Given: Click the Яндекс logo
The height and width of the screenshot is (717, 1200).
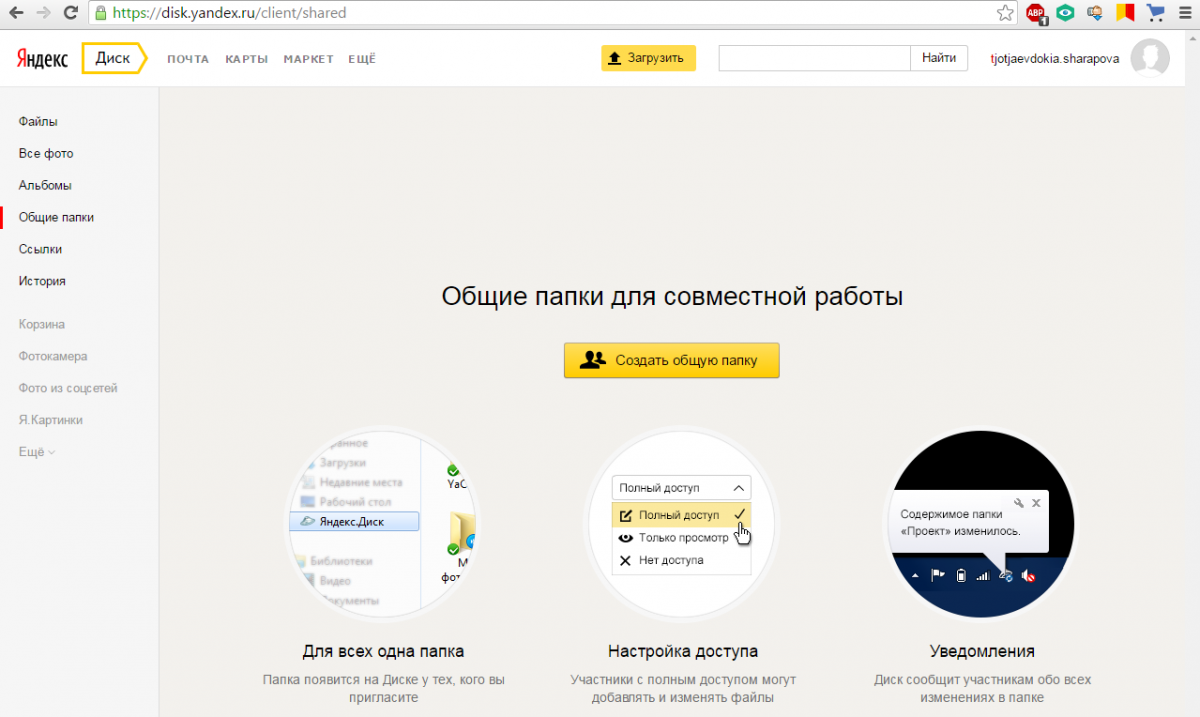Looking at the screenshot, I should tap(42, 59).
